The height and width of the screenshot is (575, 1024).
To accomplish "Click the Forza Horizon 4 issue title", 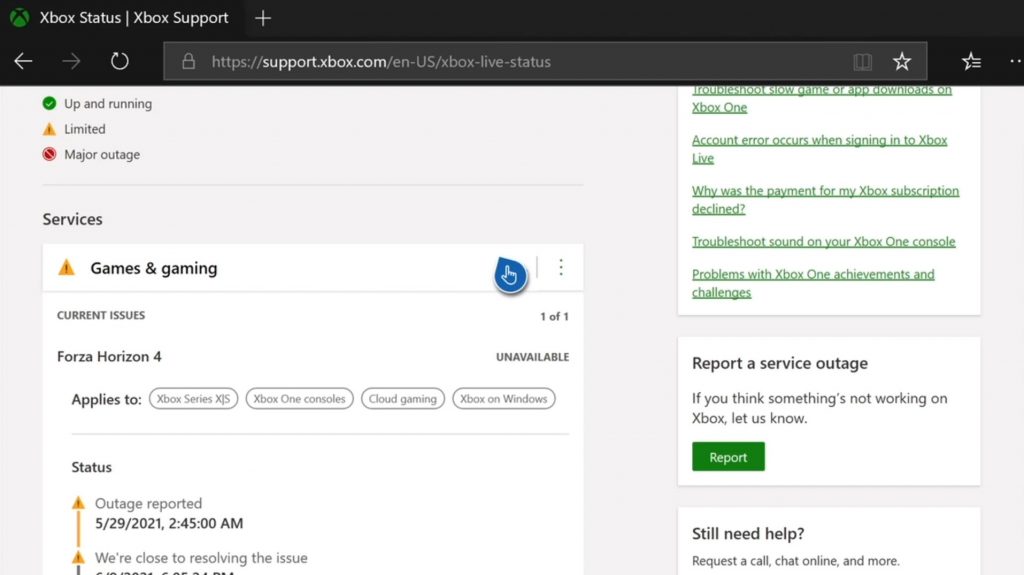I will coord(109,357).
